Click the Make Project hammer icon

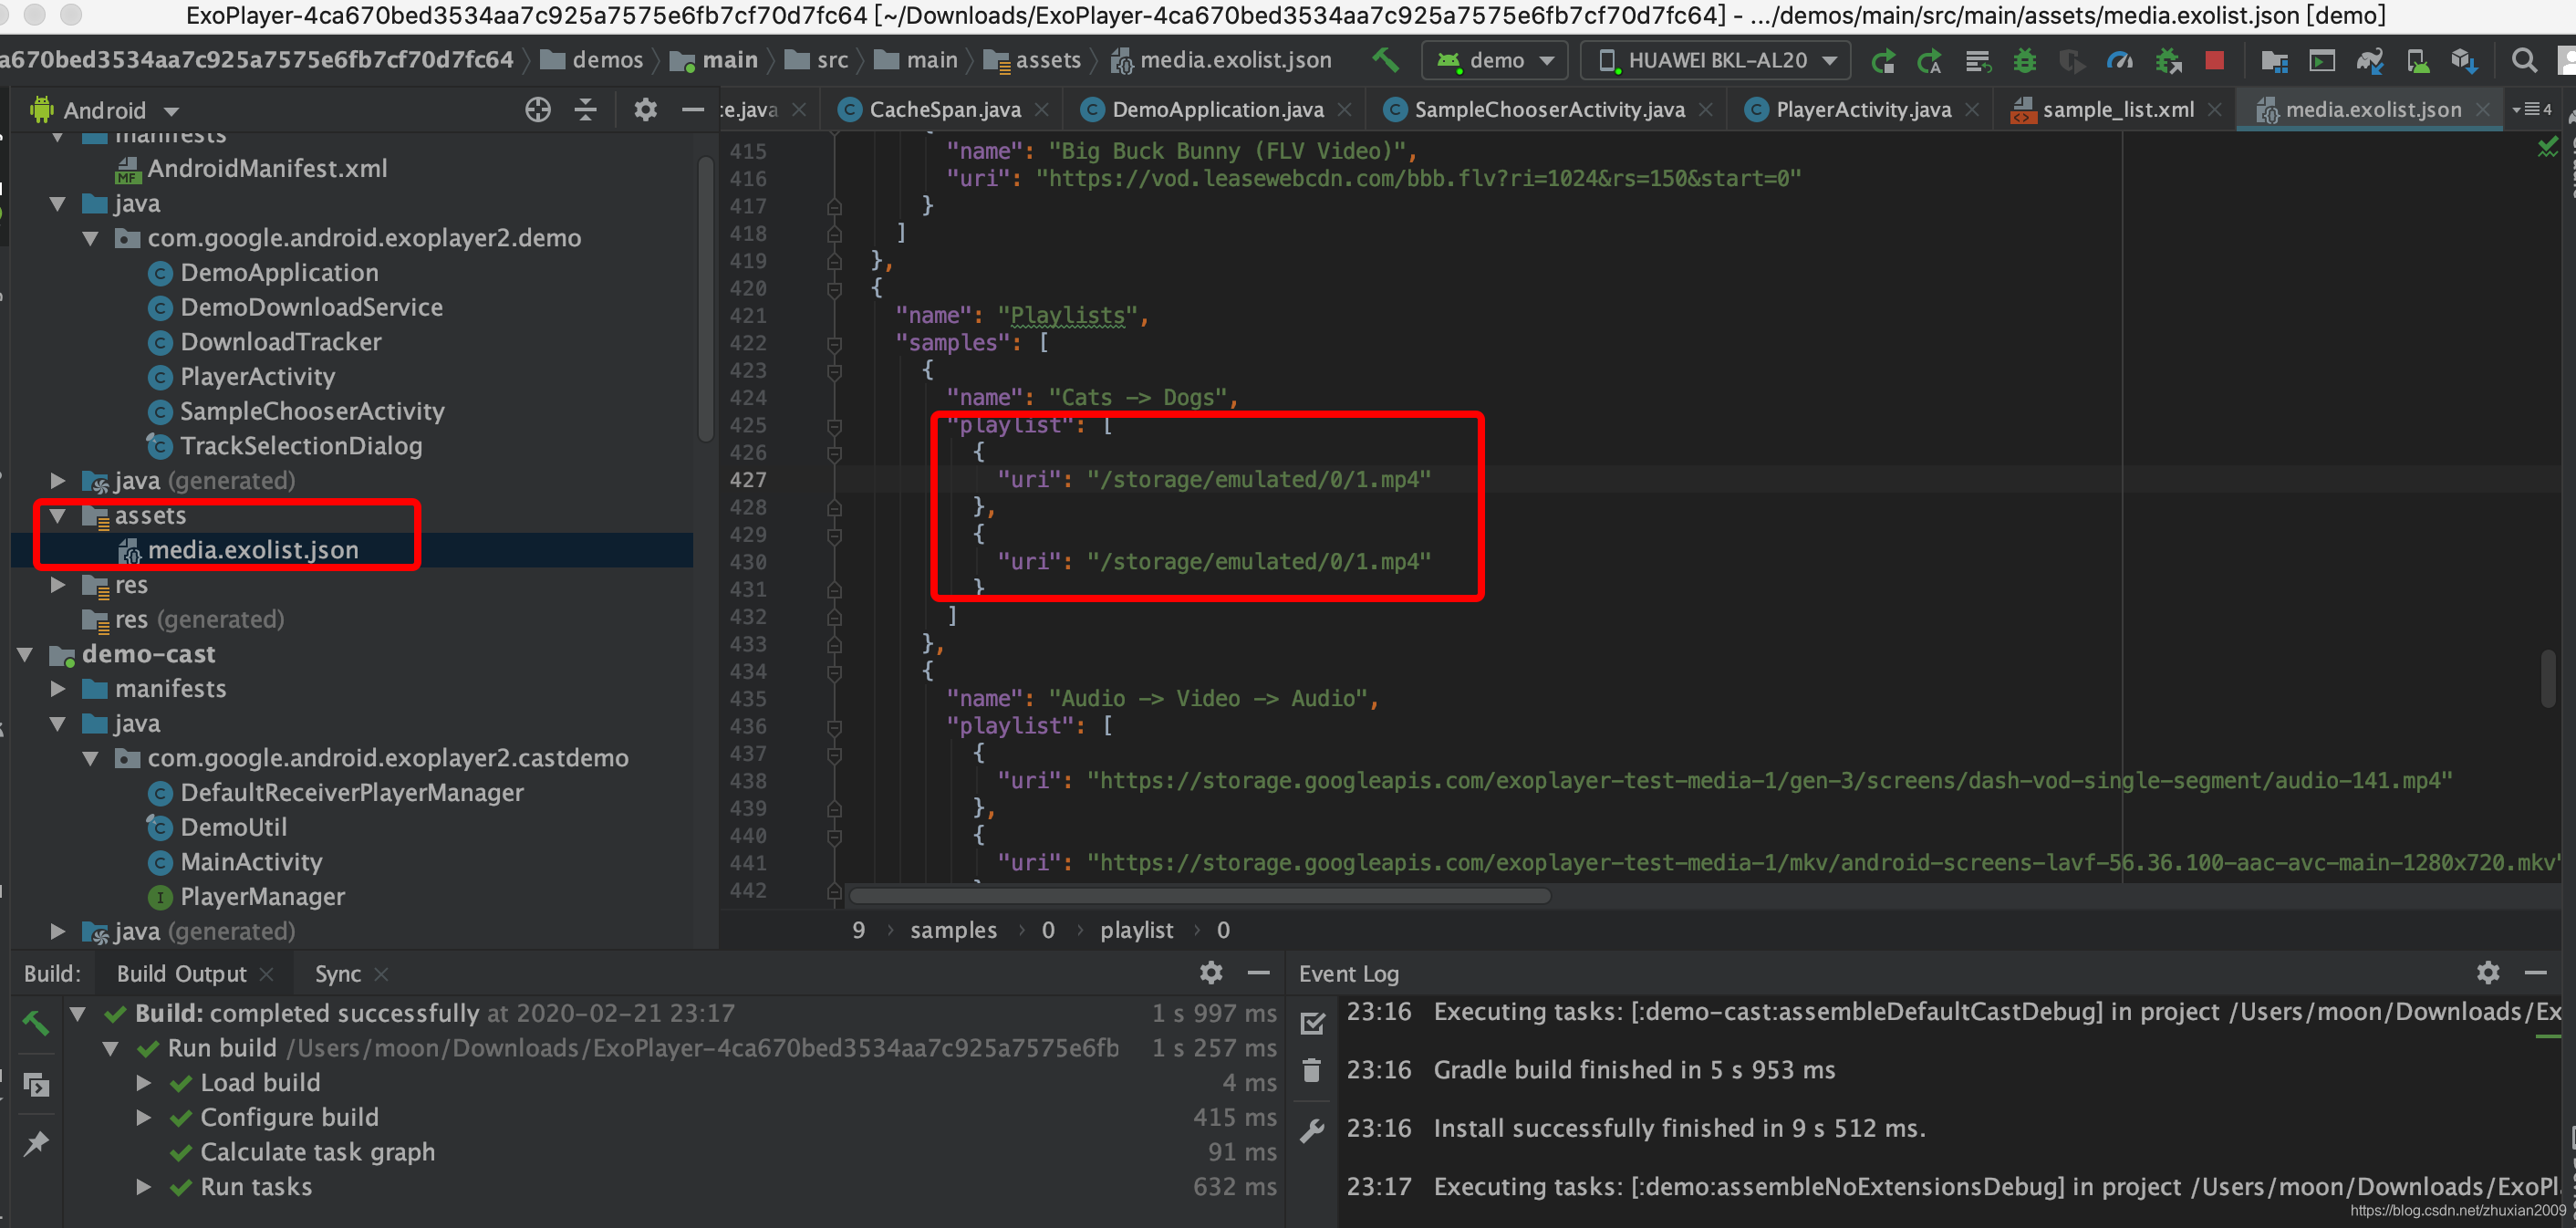pyautogui.click(x=1385, y=60)
